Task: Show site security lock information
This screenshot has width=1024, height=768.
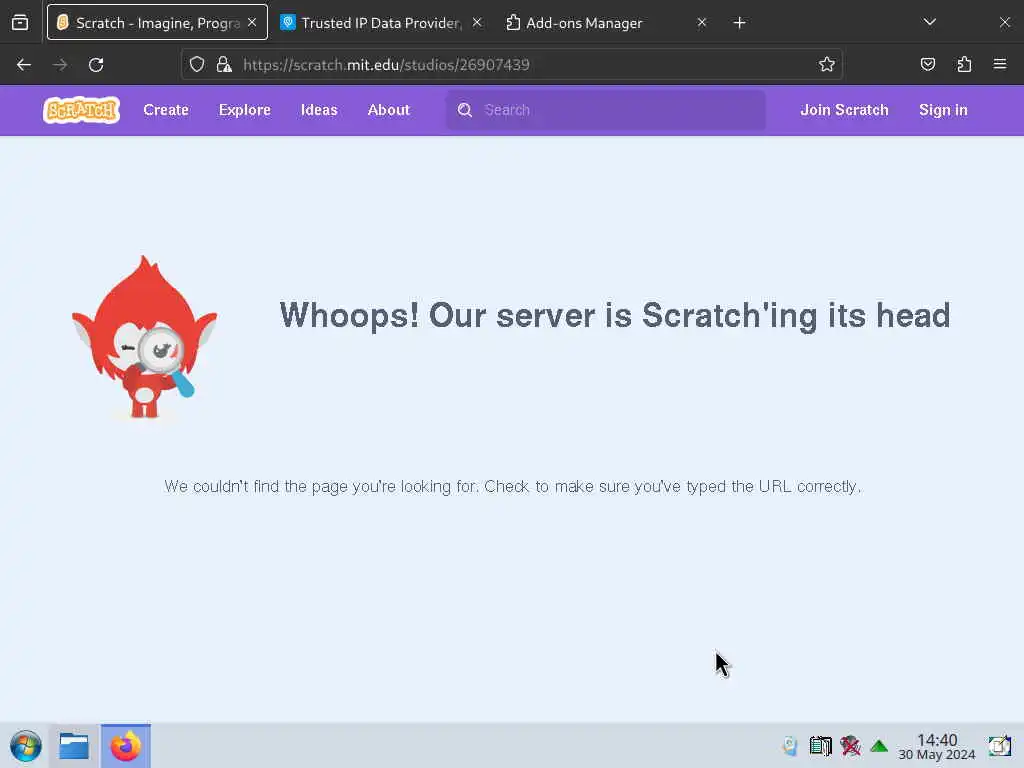Action: coord(224,64)
